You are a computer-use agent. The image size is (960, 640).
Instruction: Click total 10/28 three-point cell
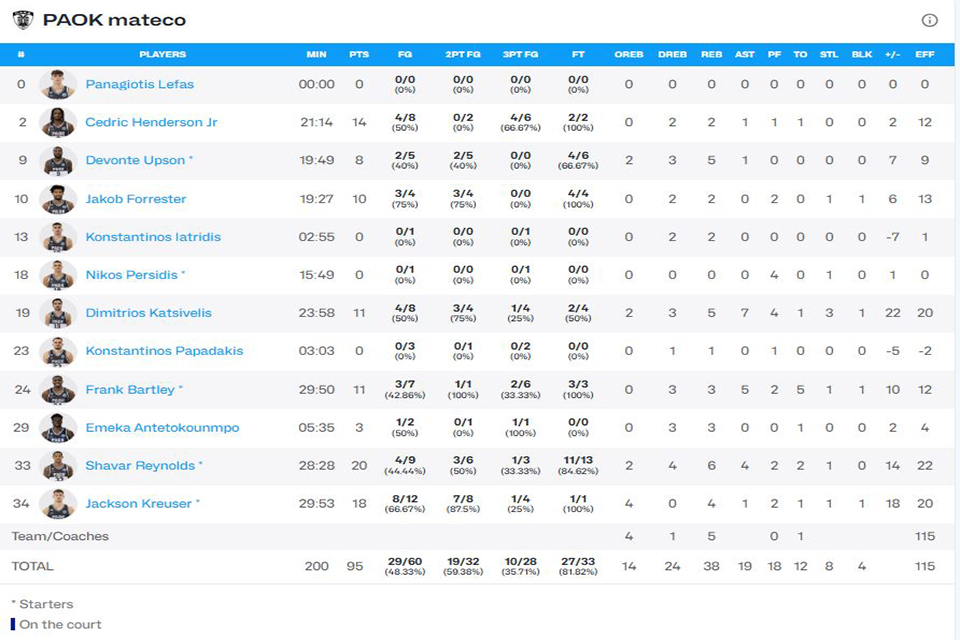520,566
